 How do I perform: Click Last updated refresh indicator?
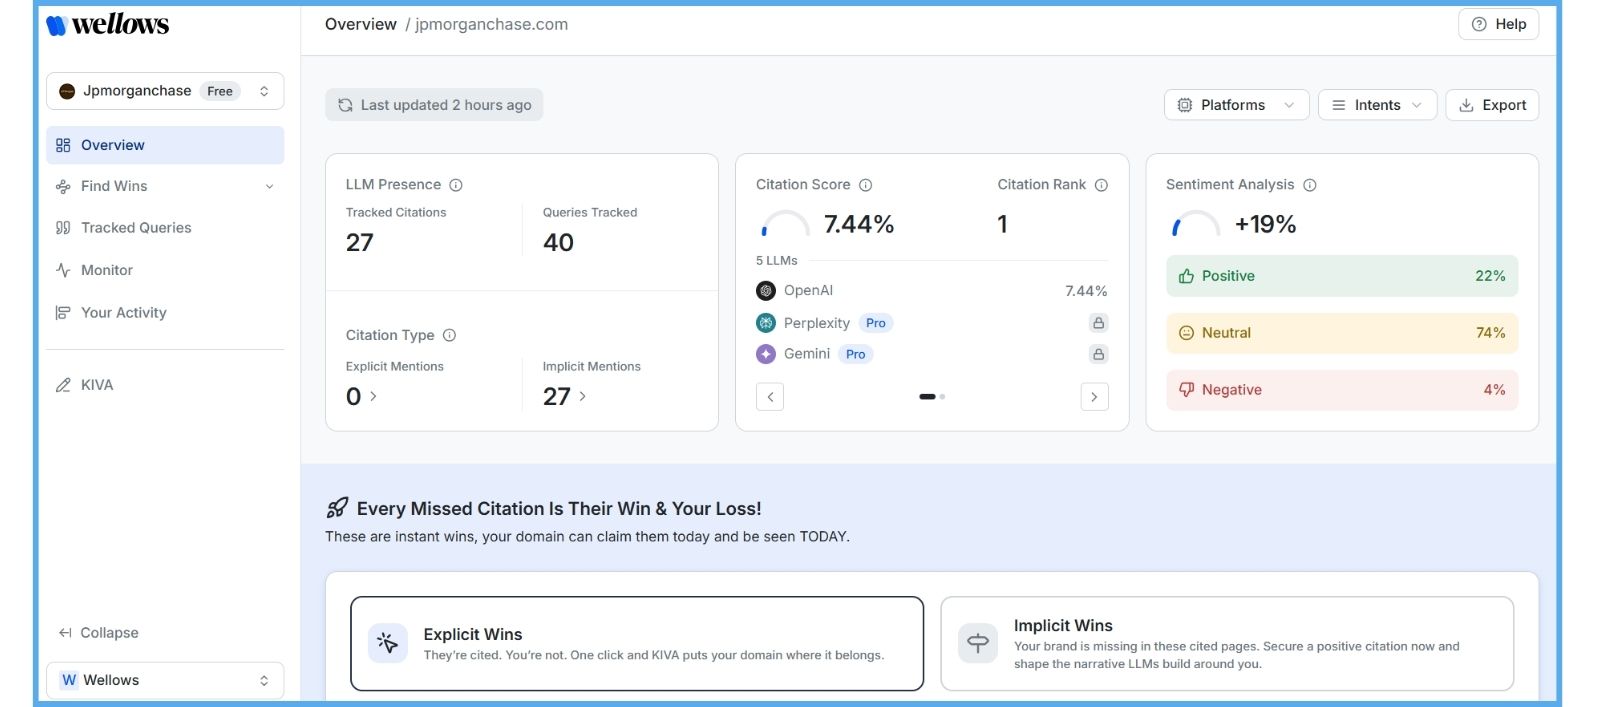(434, 105)
